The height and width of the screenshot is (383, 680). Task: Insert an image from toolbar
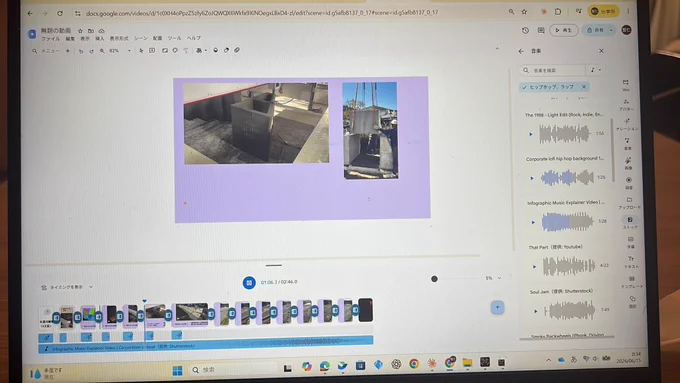click(x=165, y=50)
